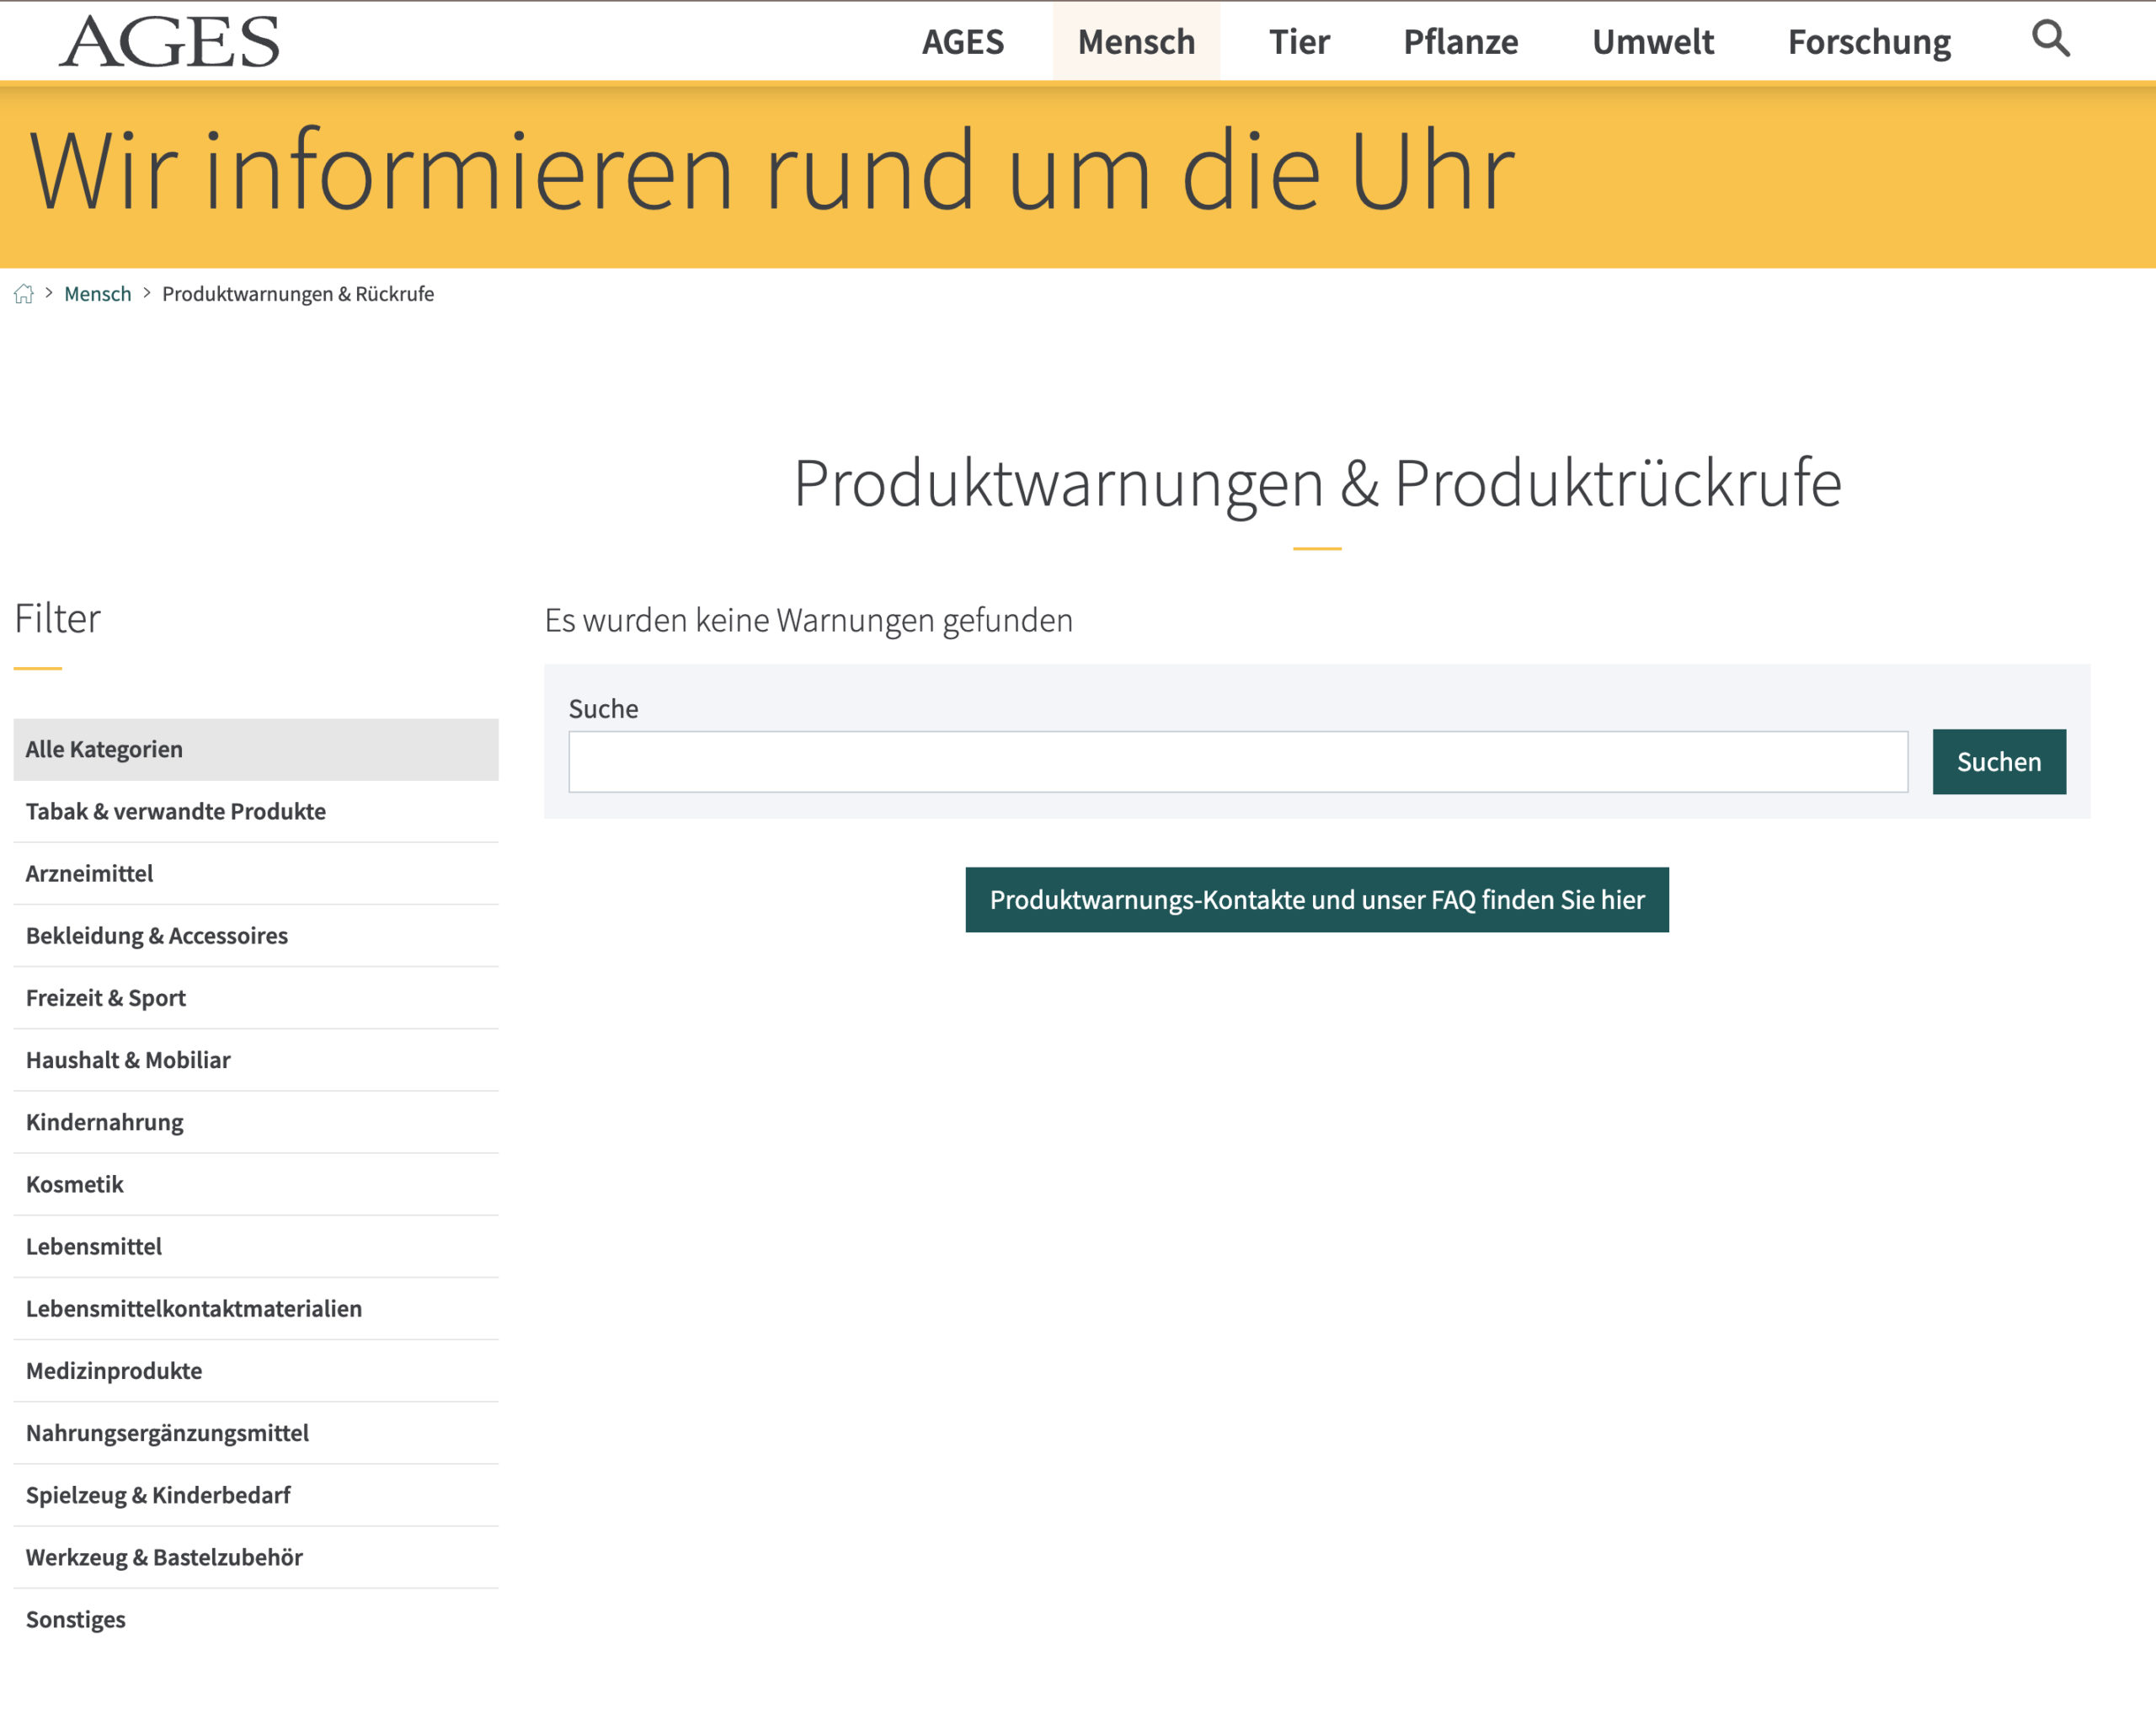The width and height of the screenshot is (2156, 1736).
Task: Open the Mensch navigation menu
Action: (1136, 42)
